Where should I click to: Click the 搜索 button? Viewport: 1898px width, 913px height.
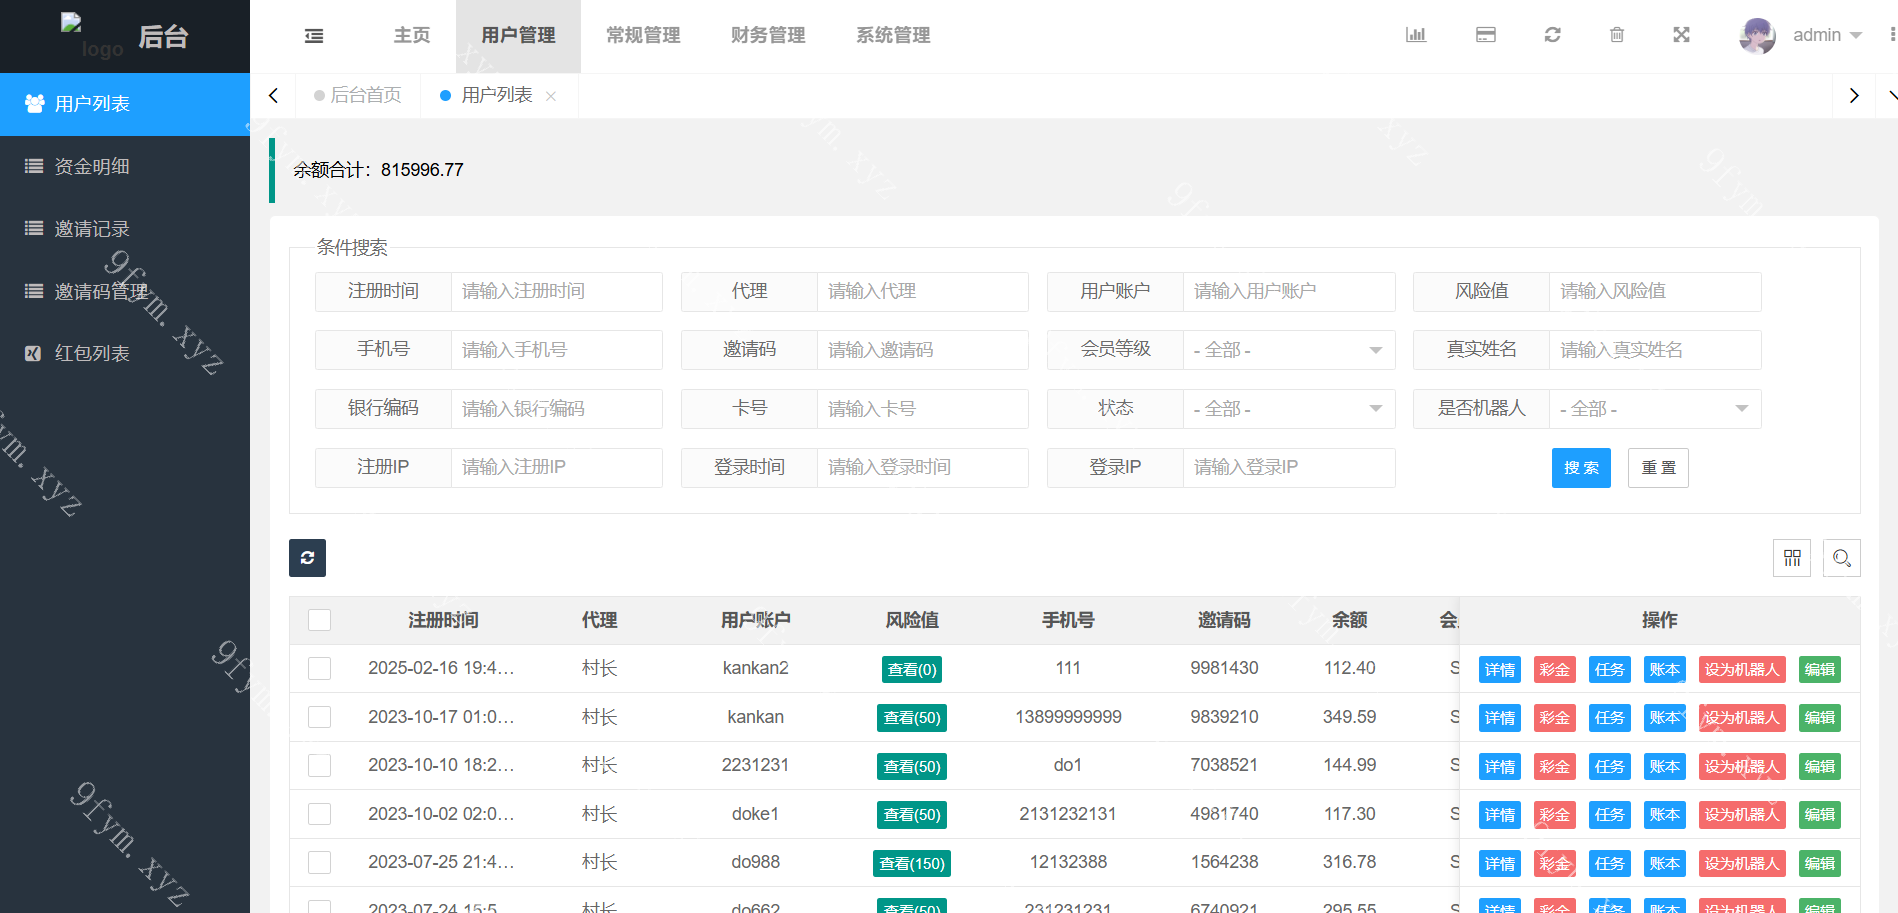click(1581, 468)
